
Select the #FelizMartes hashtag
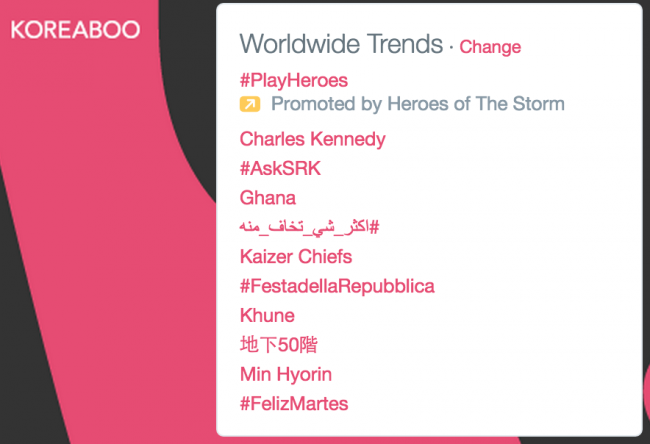point(294,403)
